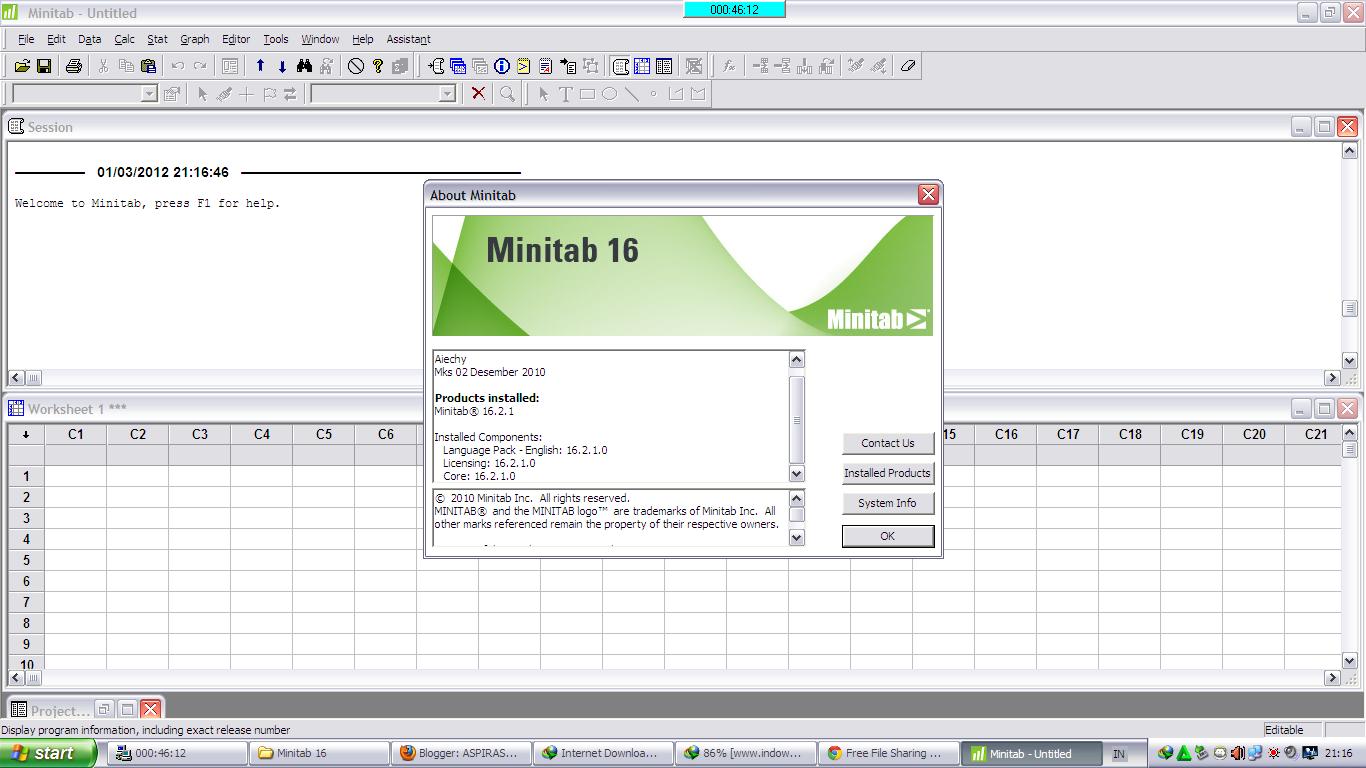1366x768 pixels.
Task: Select worksheet row header 3
Action: point(26,518)
